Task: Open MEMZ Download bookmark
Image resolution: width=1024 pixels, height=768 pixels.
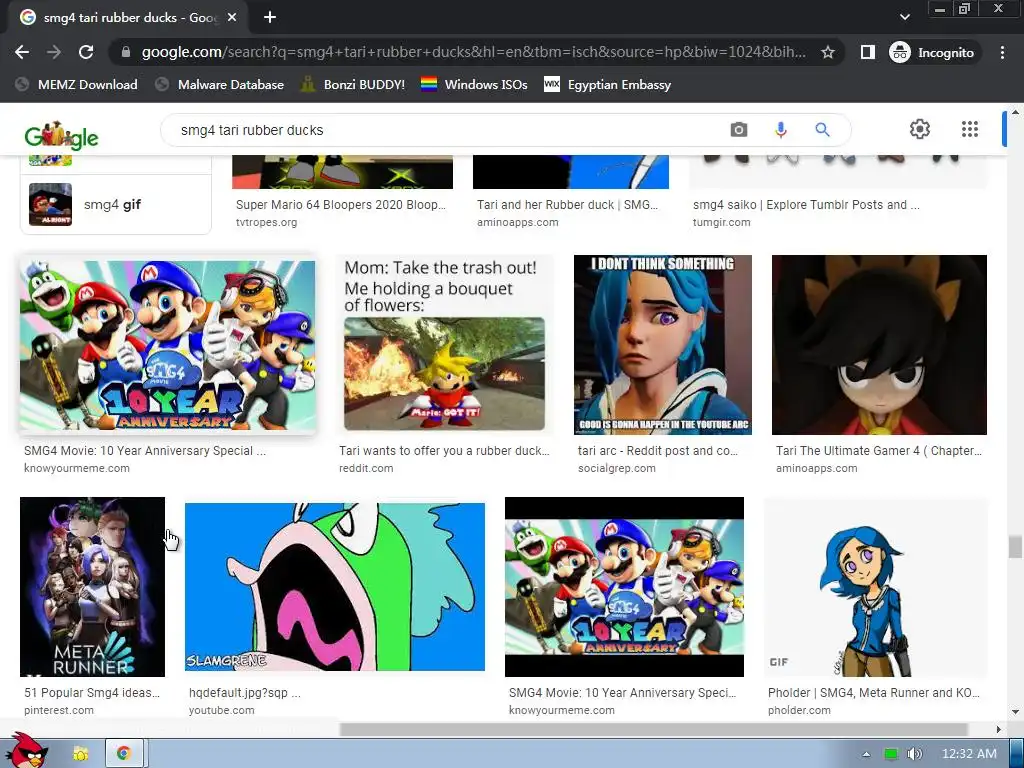Action: click(x=76, y=84)
